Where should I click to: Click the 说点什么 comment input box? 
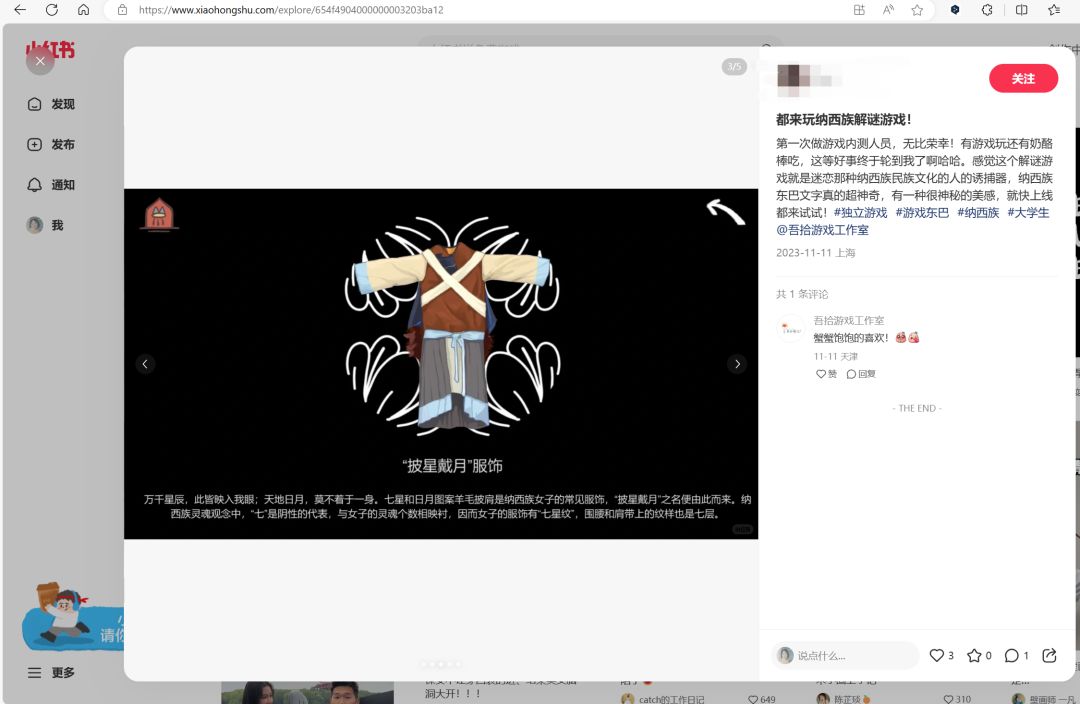(846, 655)
